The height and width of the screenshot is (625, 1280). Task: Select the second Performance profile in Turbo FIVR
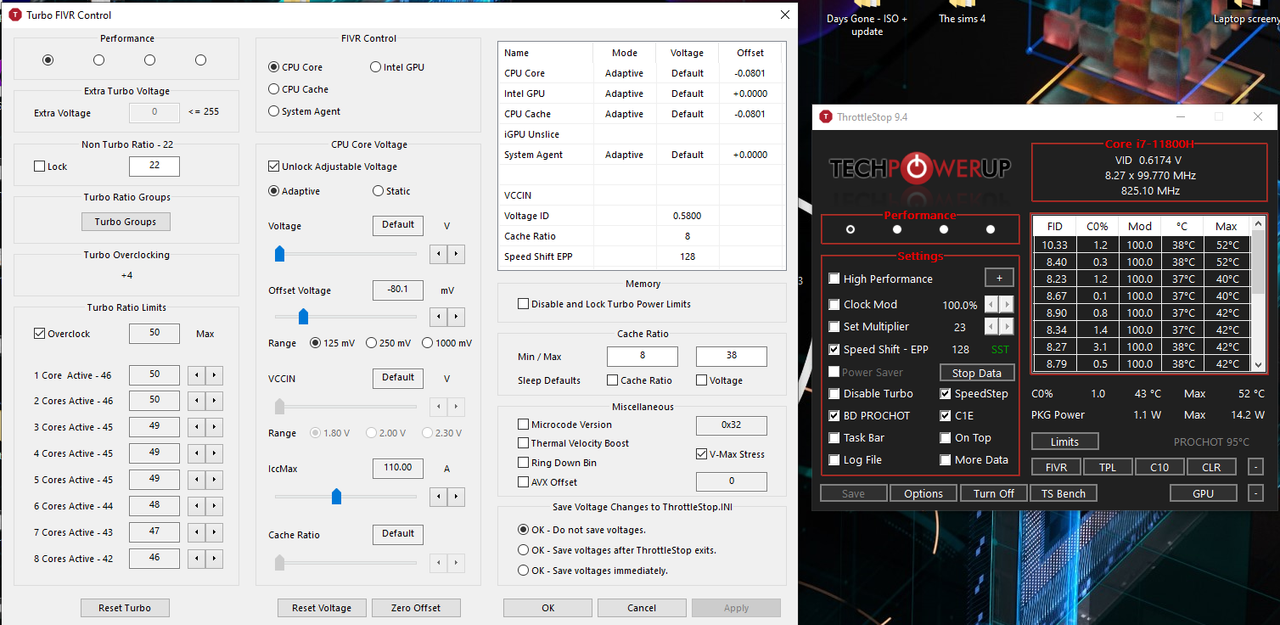[98, 60]
